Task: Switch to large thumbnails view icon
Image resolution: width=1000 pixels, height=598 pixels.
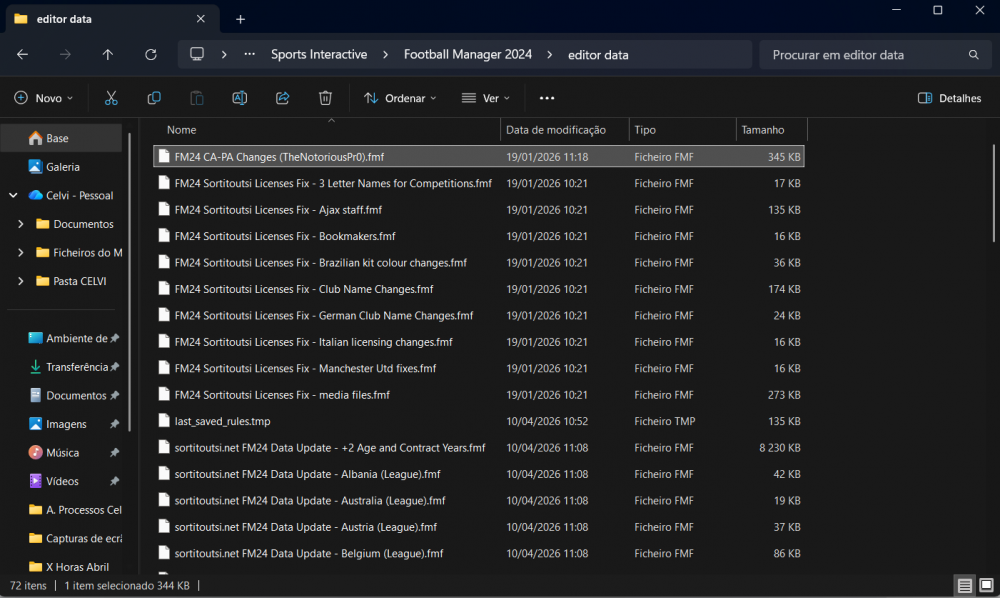Action: coord(986,585)
